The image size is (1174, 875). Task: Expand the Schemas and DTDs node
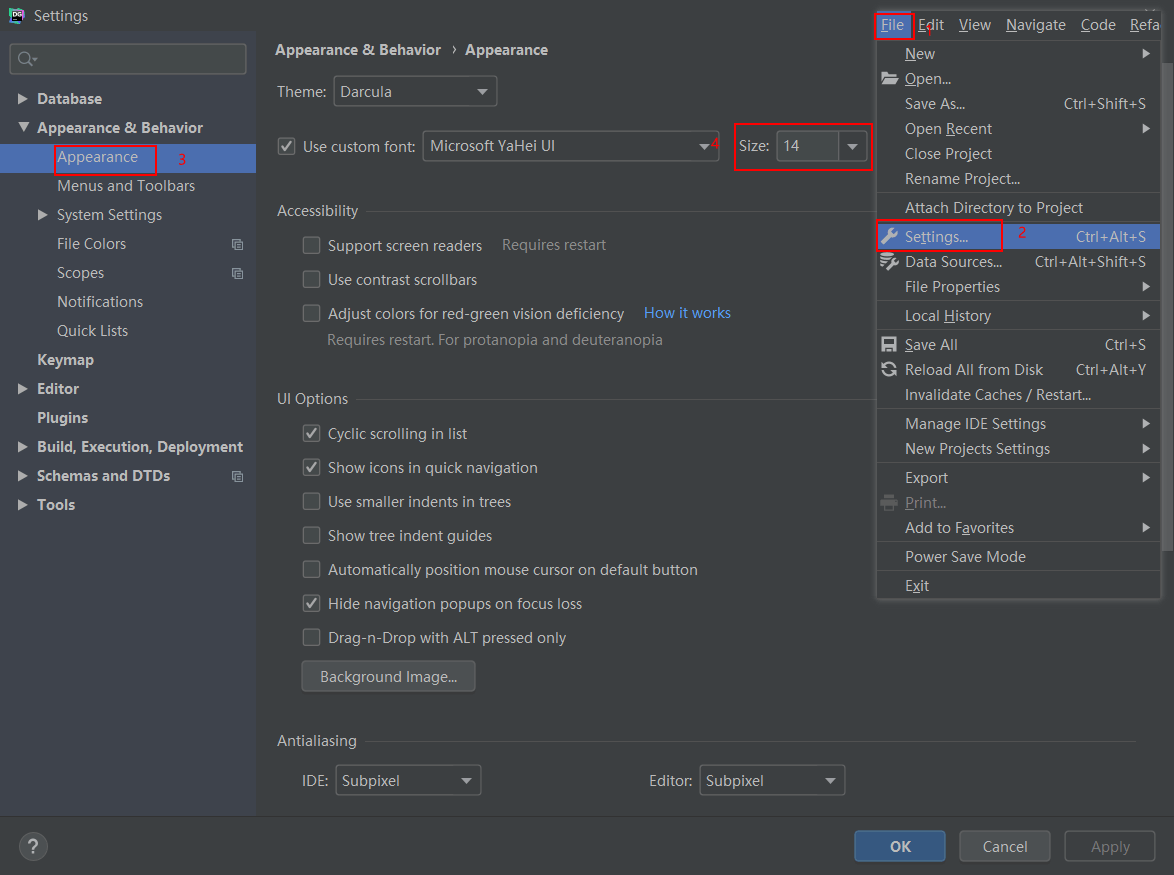(22, 476)
